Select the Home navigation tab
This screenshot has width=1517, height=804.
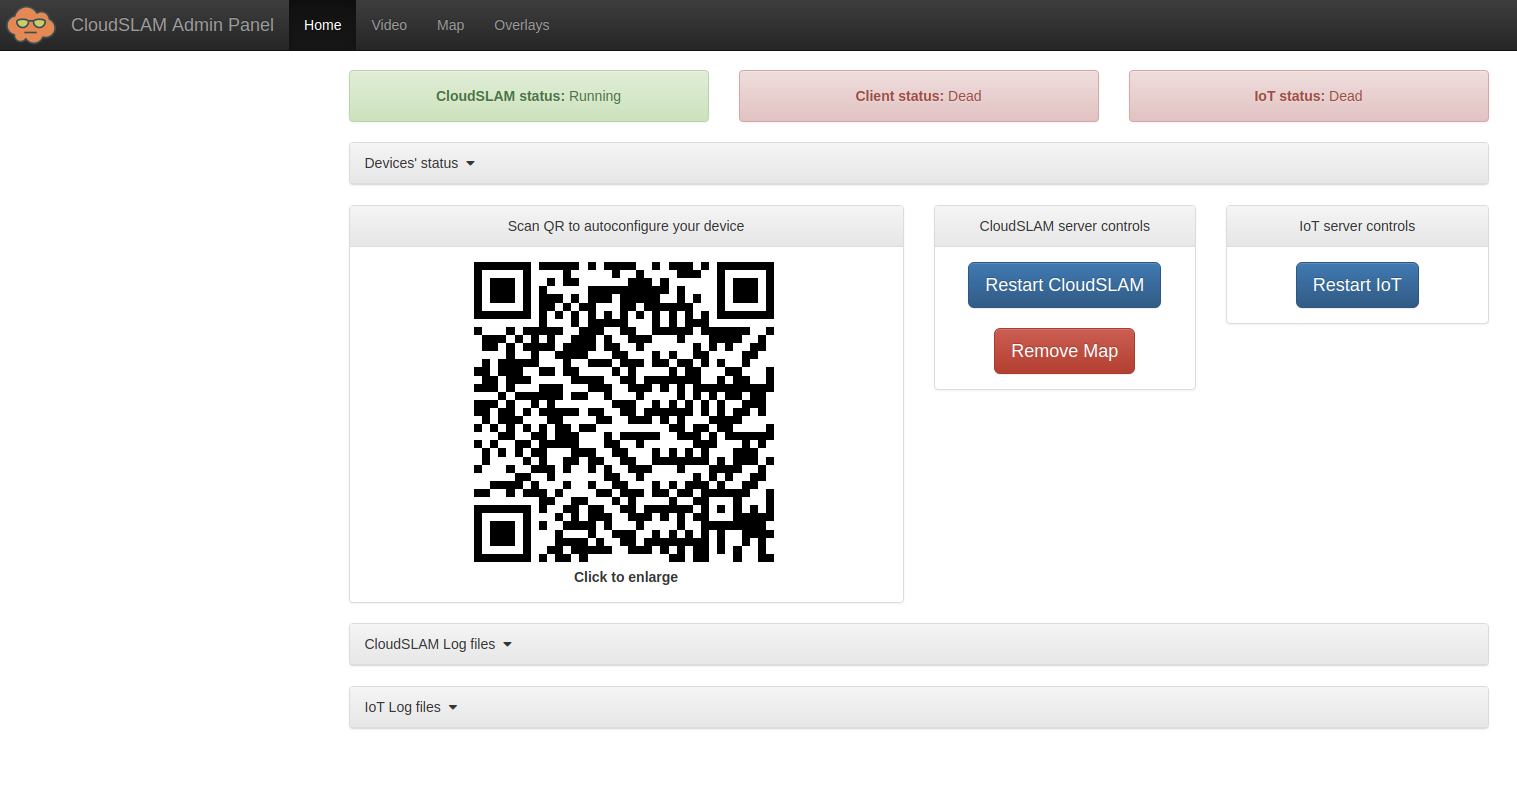click(323, 25)
